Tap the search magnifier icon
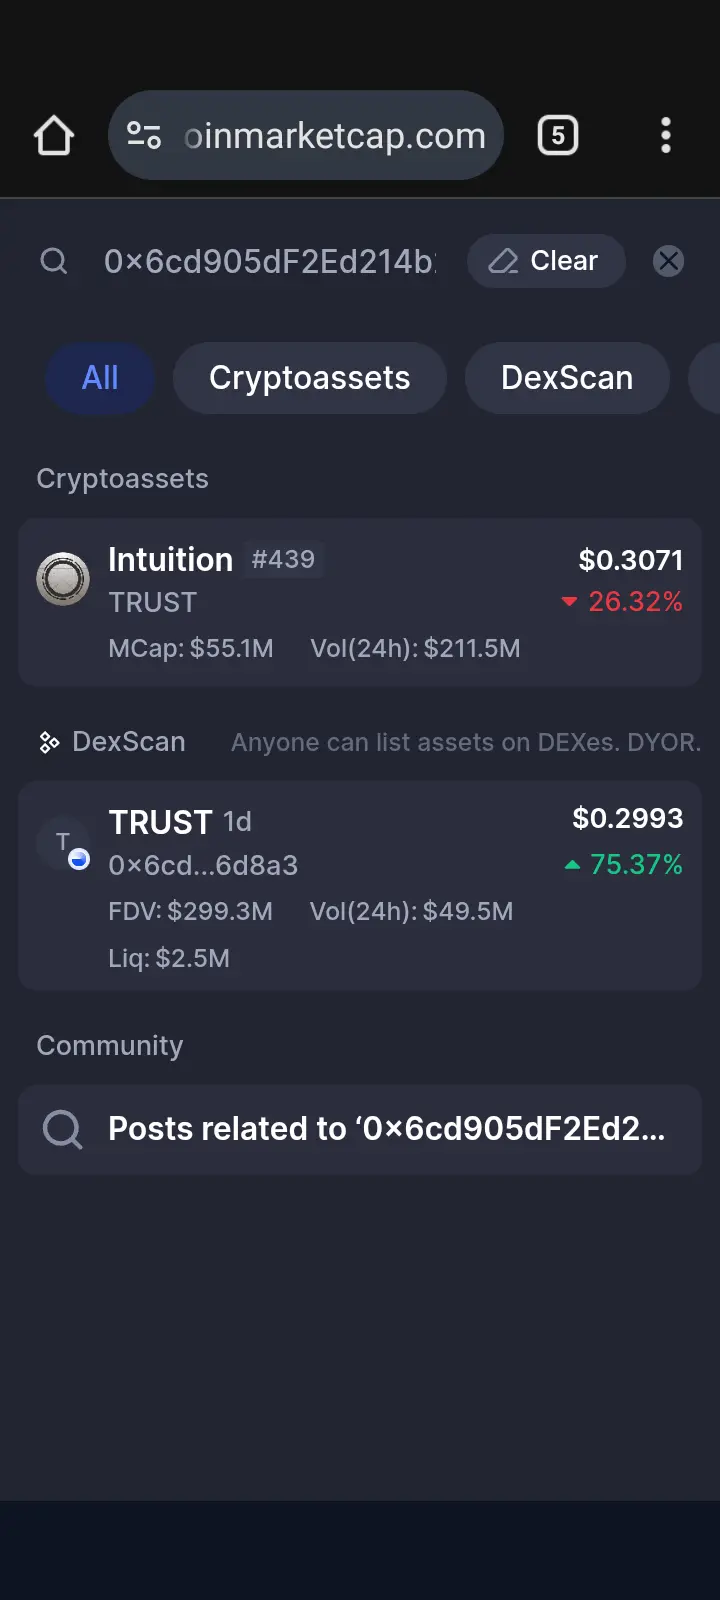720x1600 pixels. pyautogui.click(x=54, y=261)
